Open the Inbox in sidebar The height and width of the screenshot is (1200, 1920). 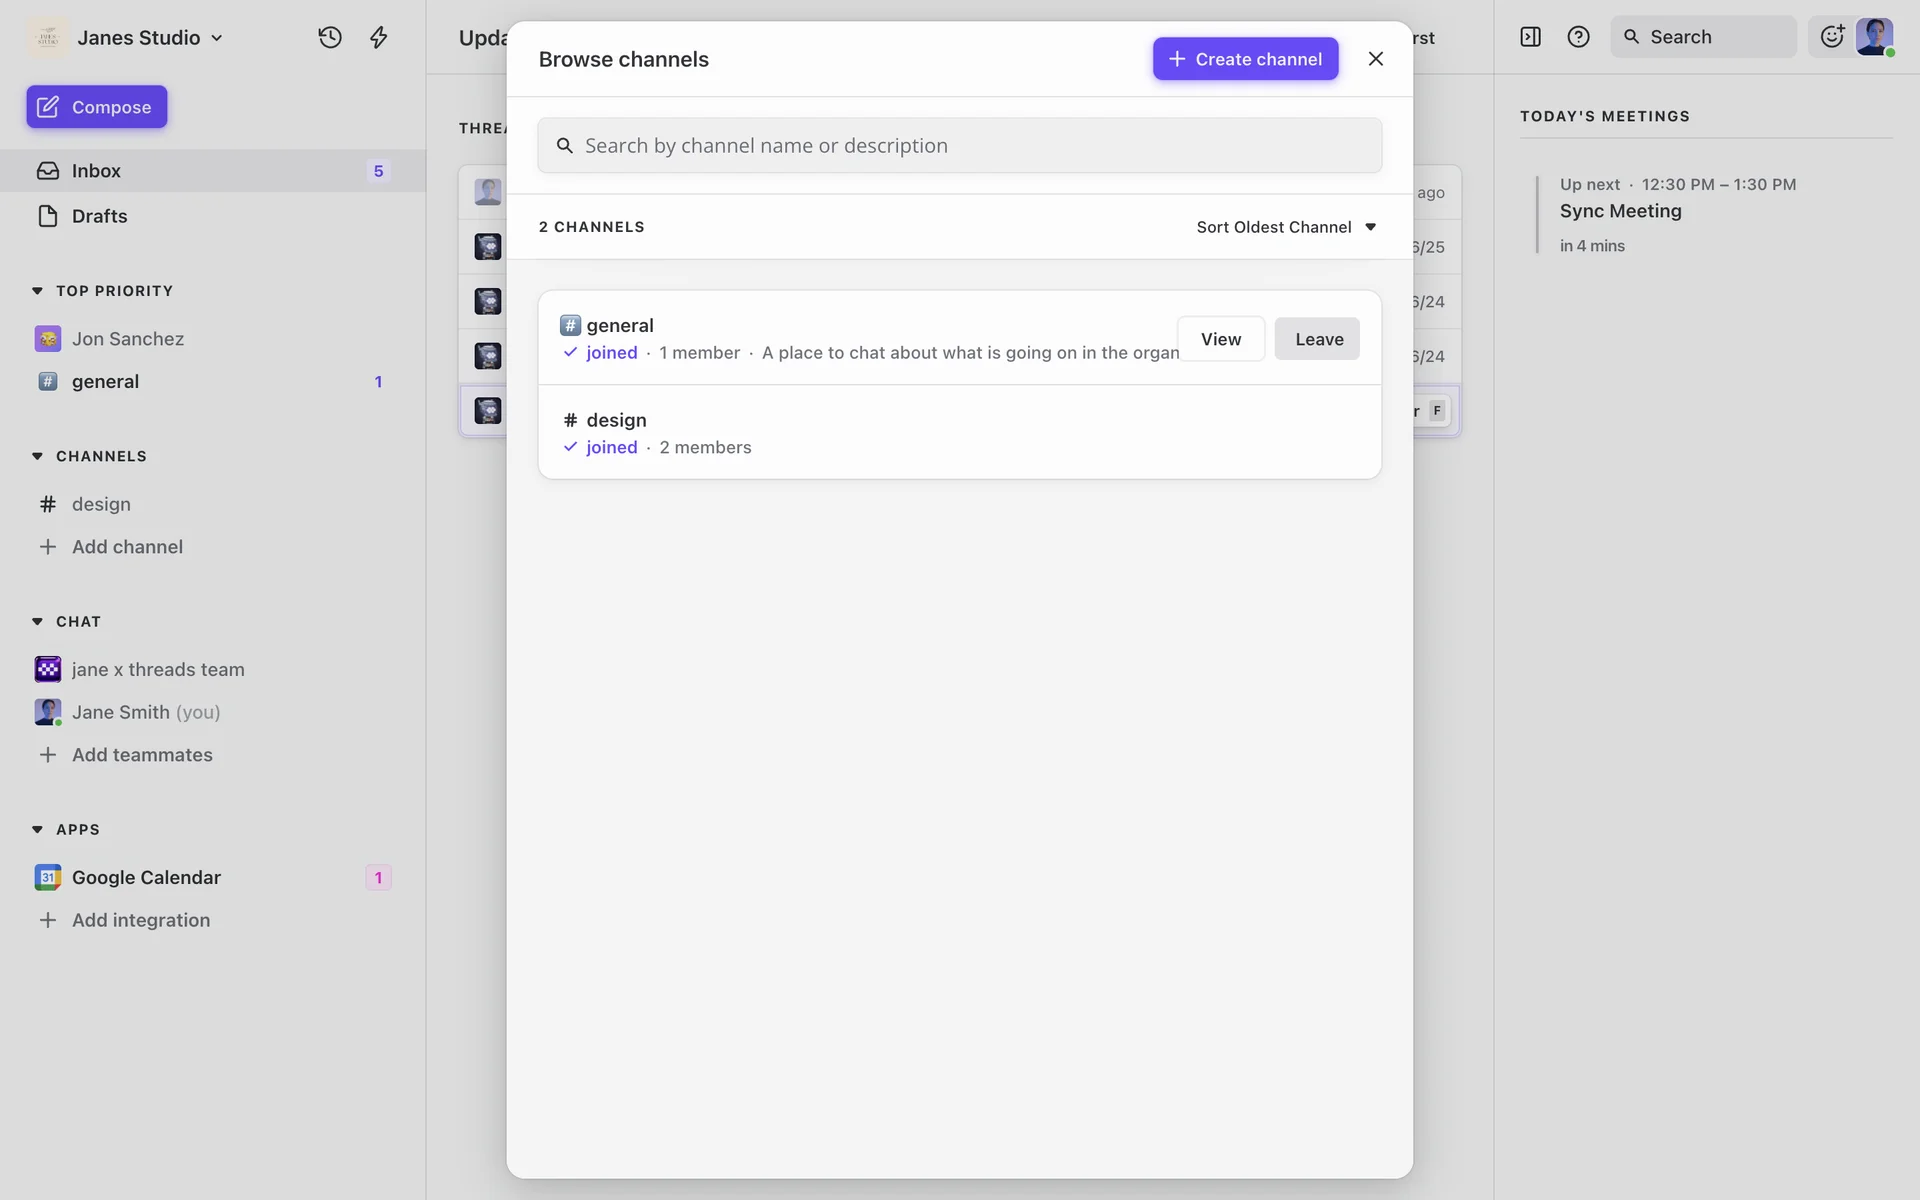(x=96, y=171)
